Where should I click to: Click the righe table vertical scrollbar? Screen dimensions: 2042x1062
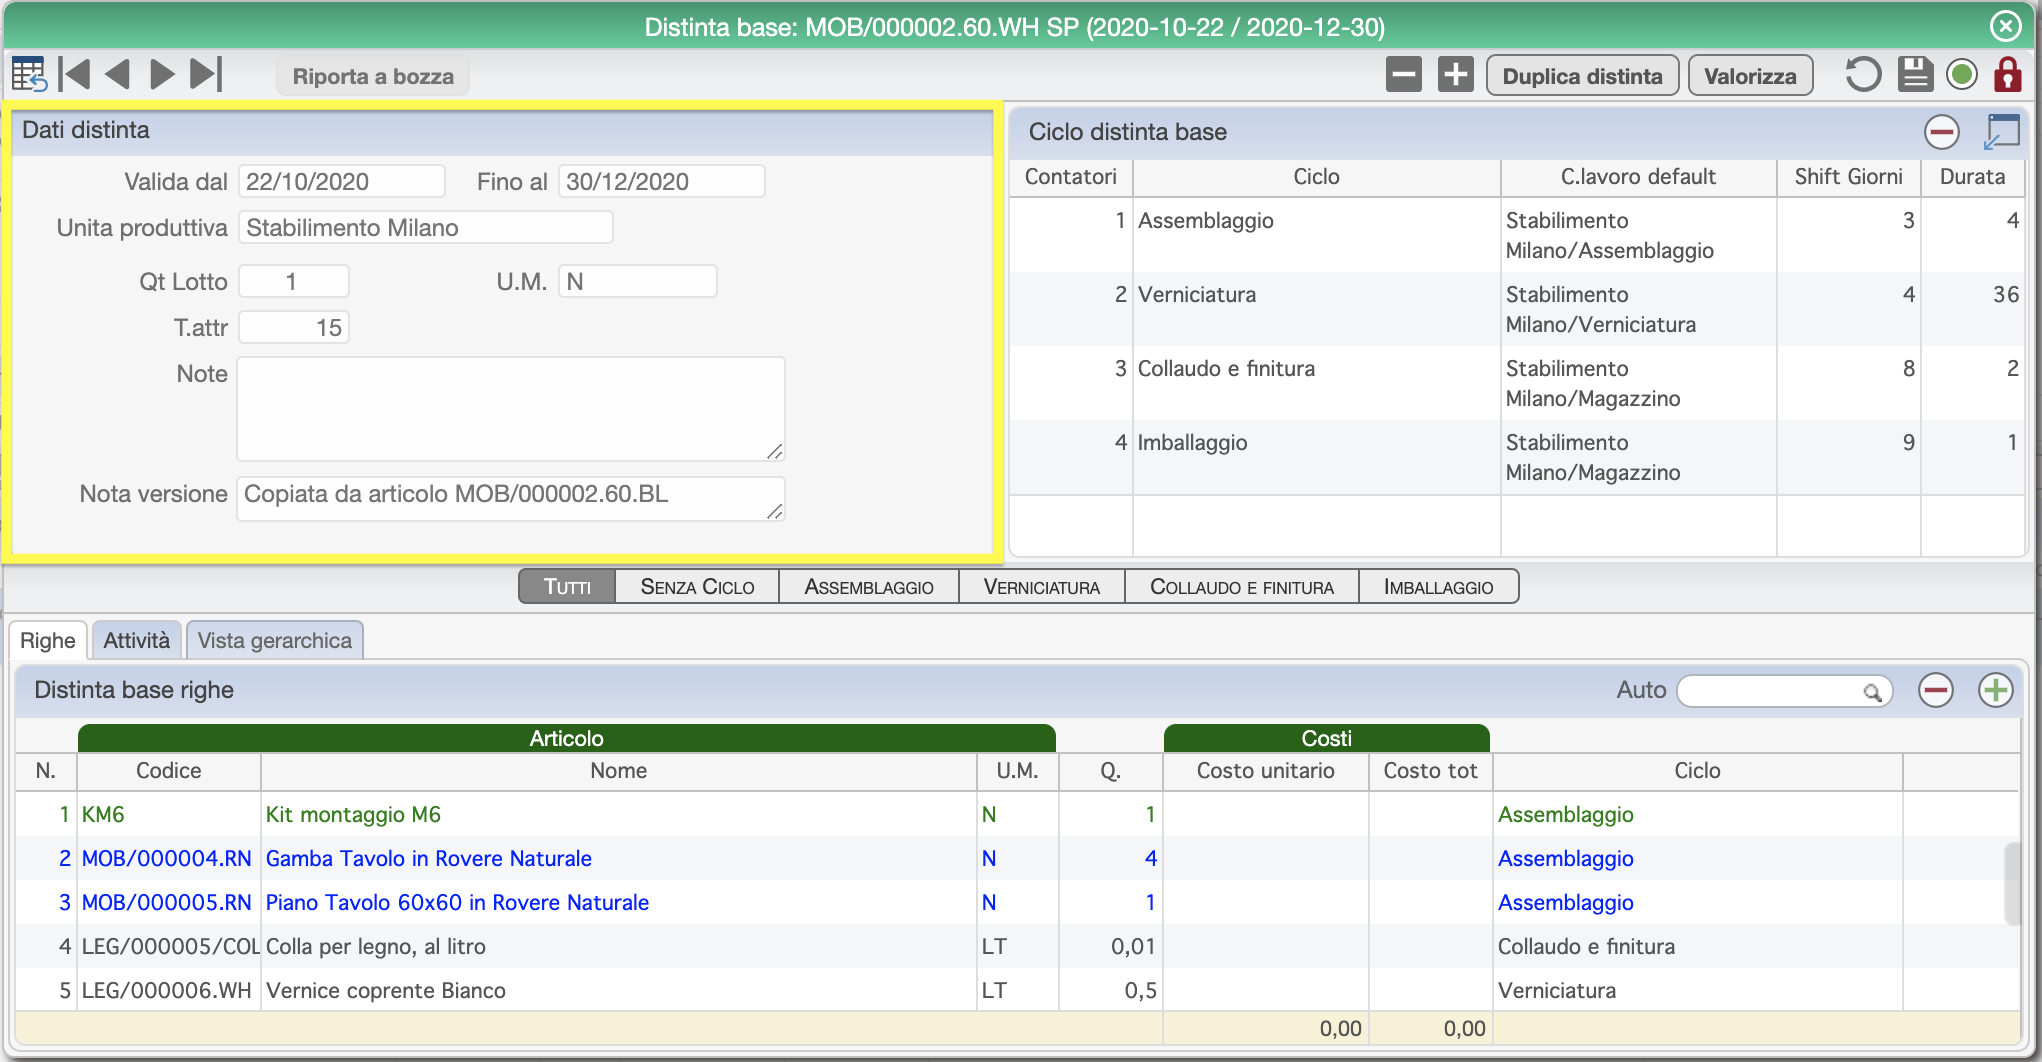click(x=2012, y=884)
